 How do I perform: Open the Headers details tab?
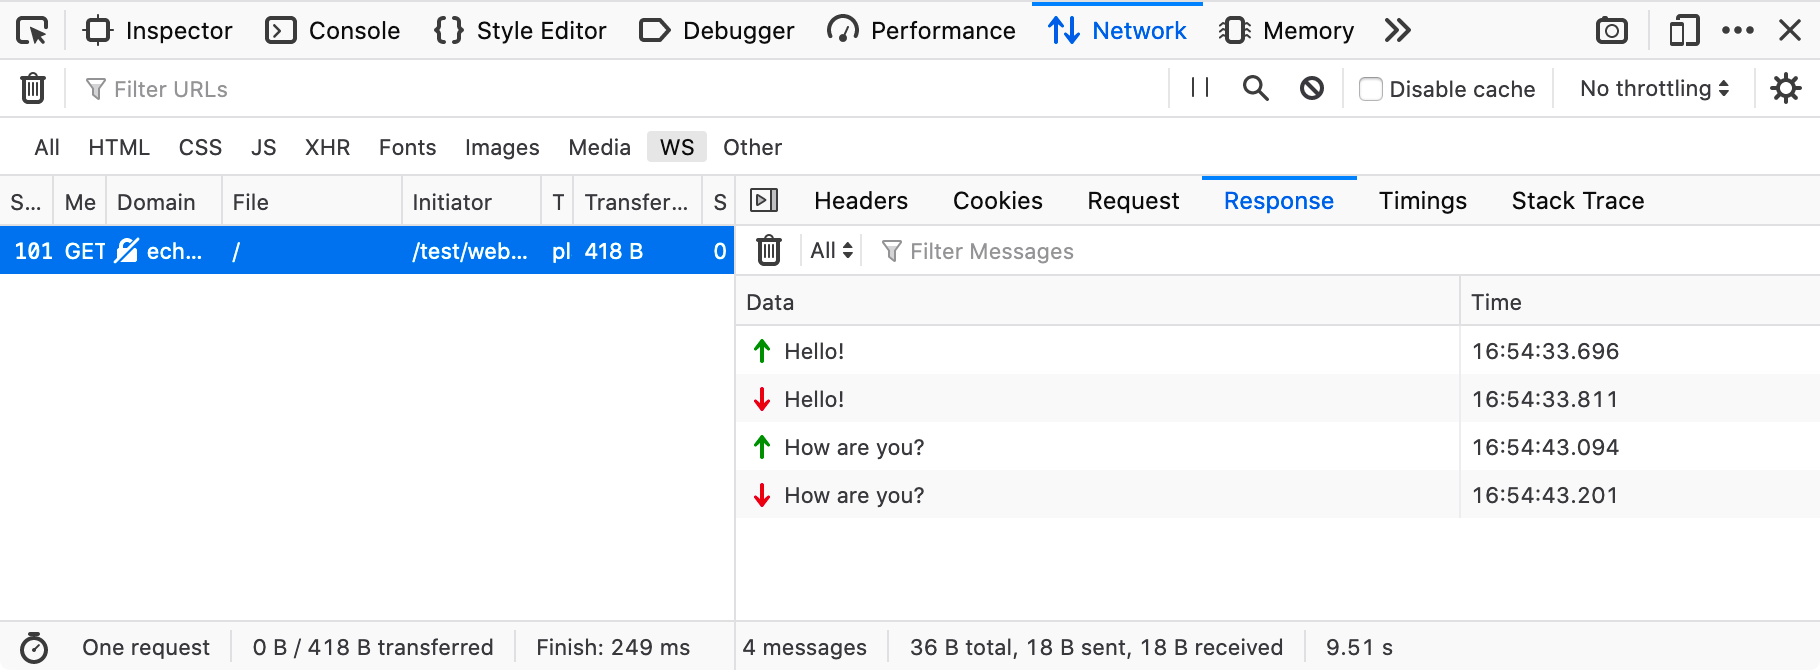tap(860, 201)
